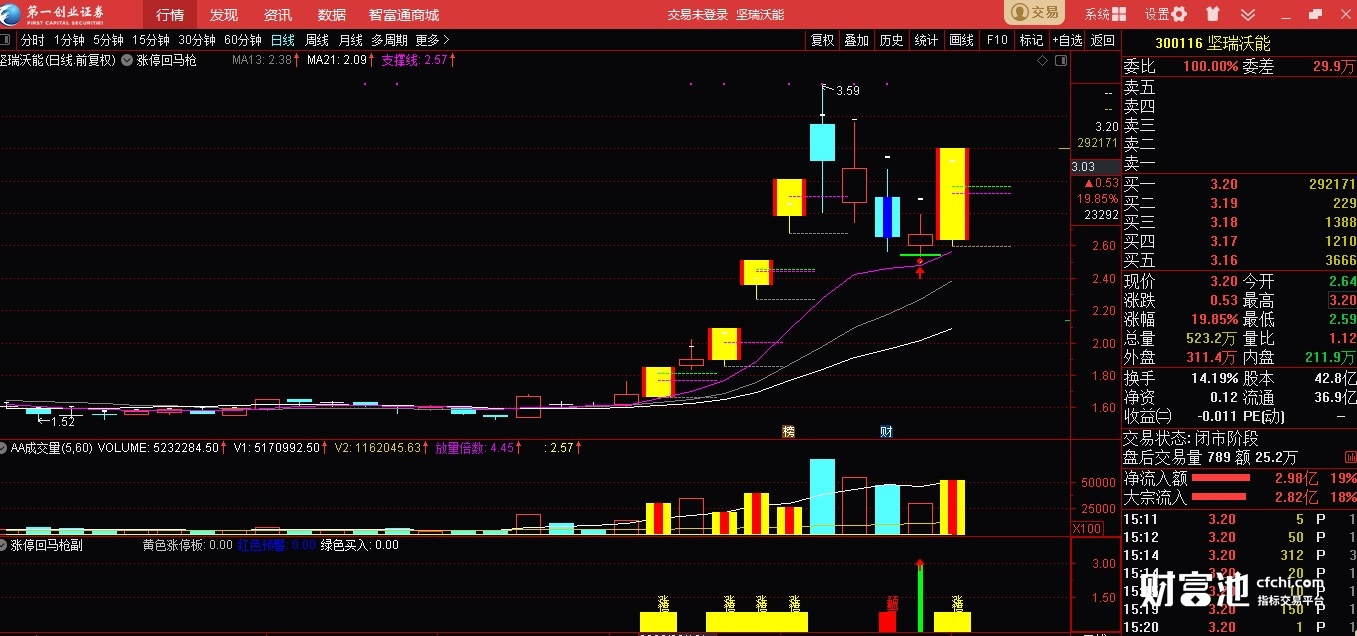Click the 历史 toolbar button
This screenshot has height=636, width=1357.
[x=891, y=40]
